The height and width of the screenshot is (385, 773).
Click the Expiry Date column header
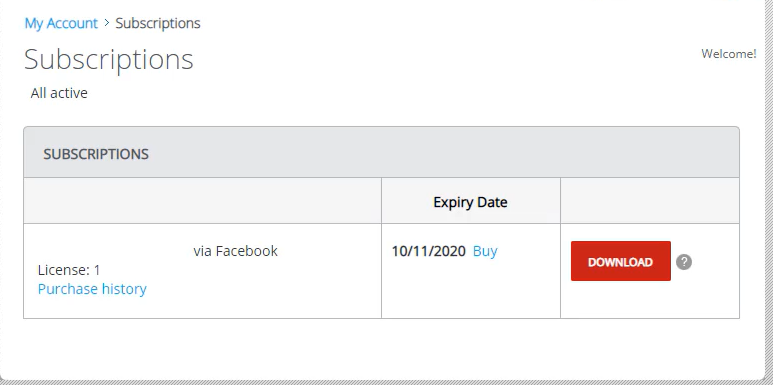point(470,202)
